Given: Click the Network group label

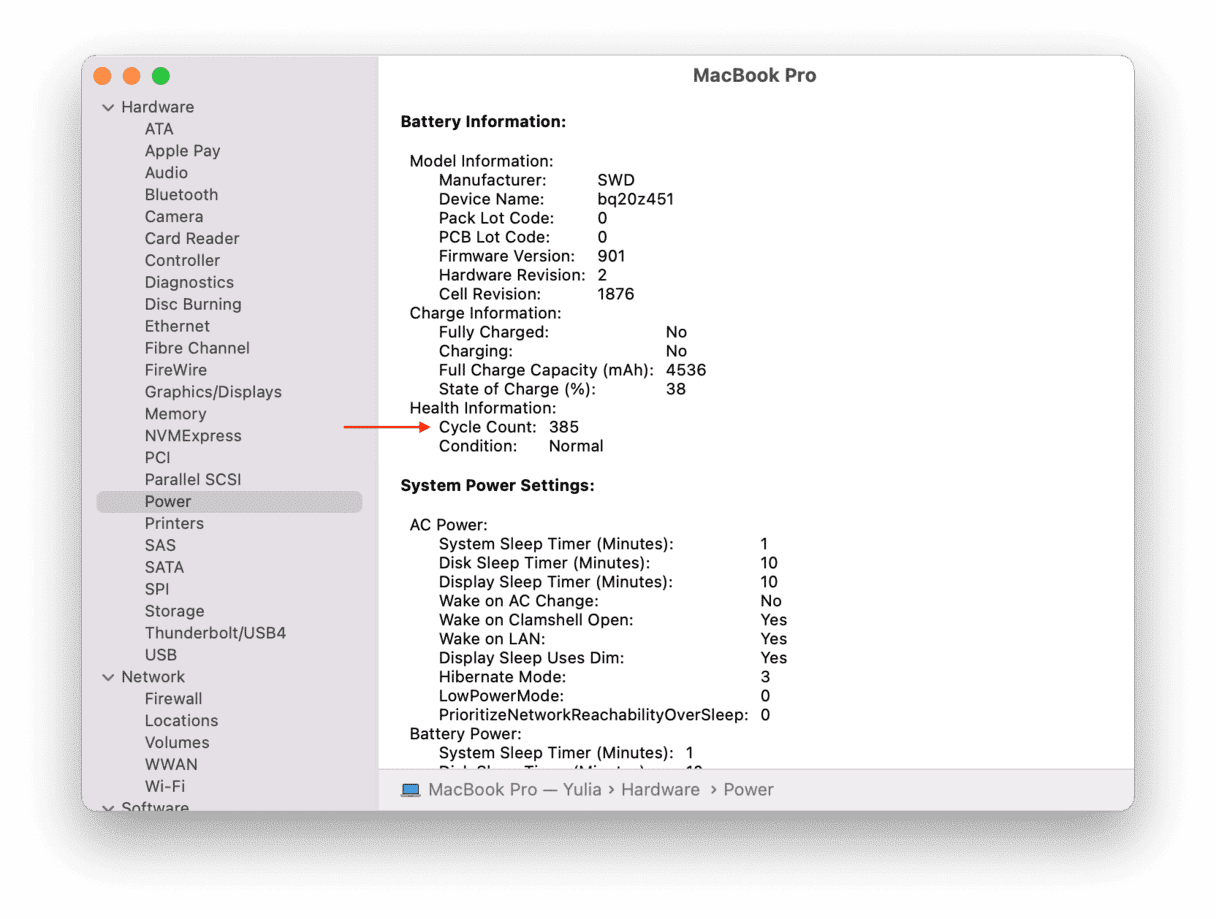Looking at the screenshot, I should [153, 678].
